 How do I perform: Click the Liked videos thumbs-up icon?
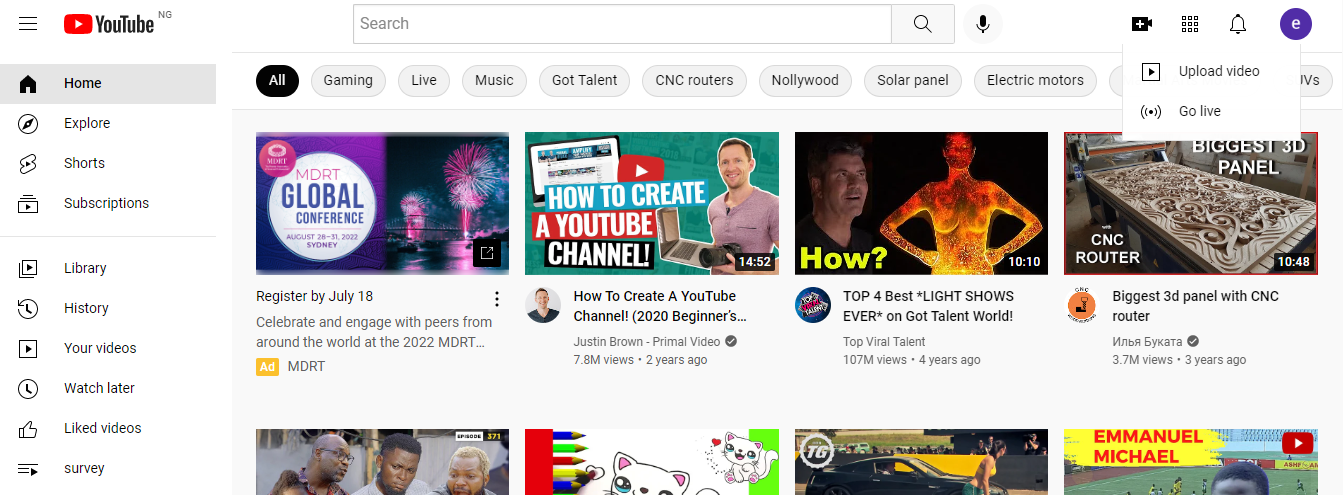pyautogui.click(x=28, y=428)
